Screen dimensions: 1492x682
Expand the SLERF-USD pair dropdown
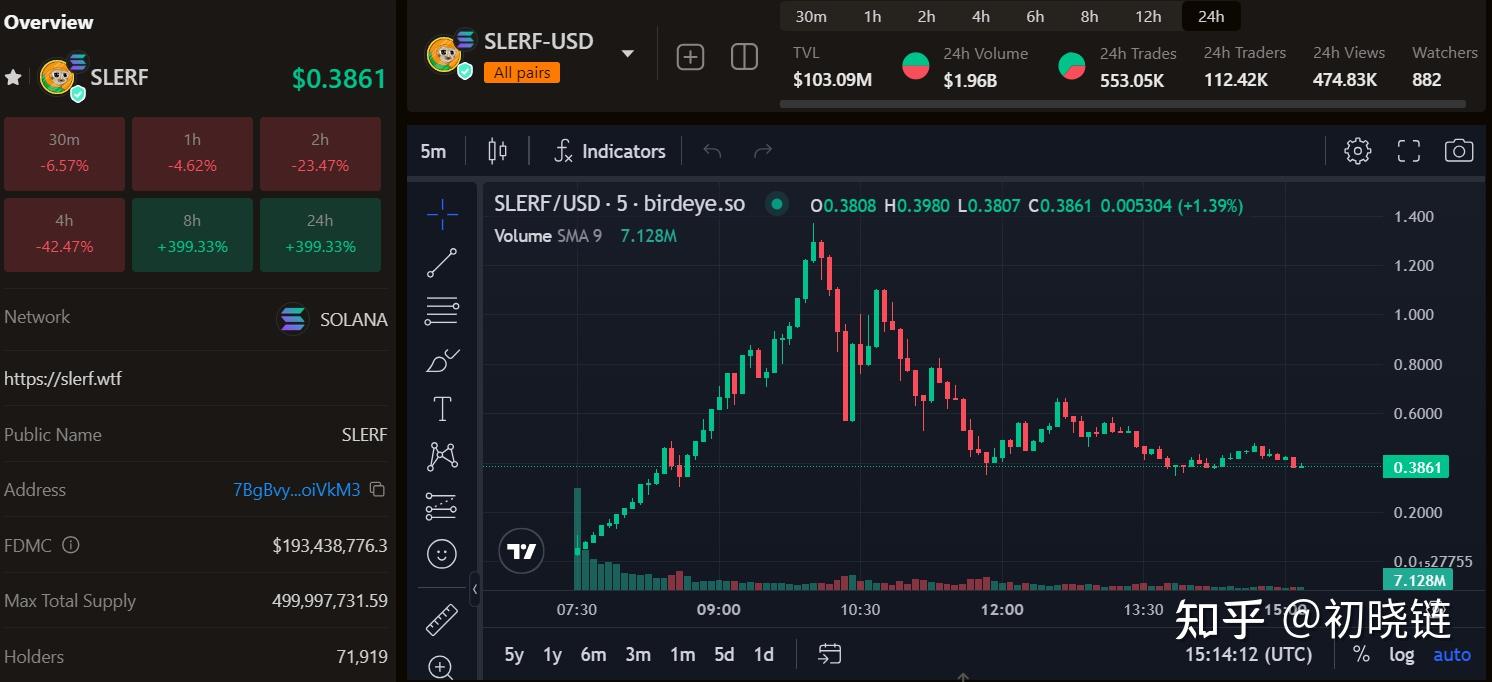tap(628, 53)
